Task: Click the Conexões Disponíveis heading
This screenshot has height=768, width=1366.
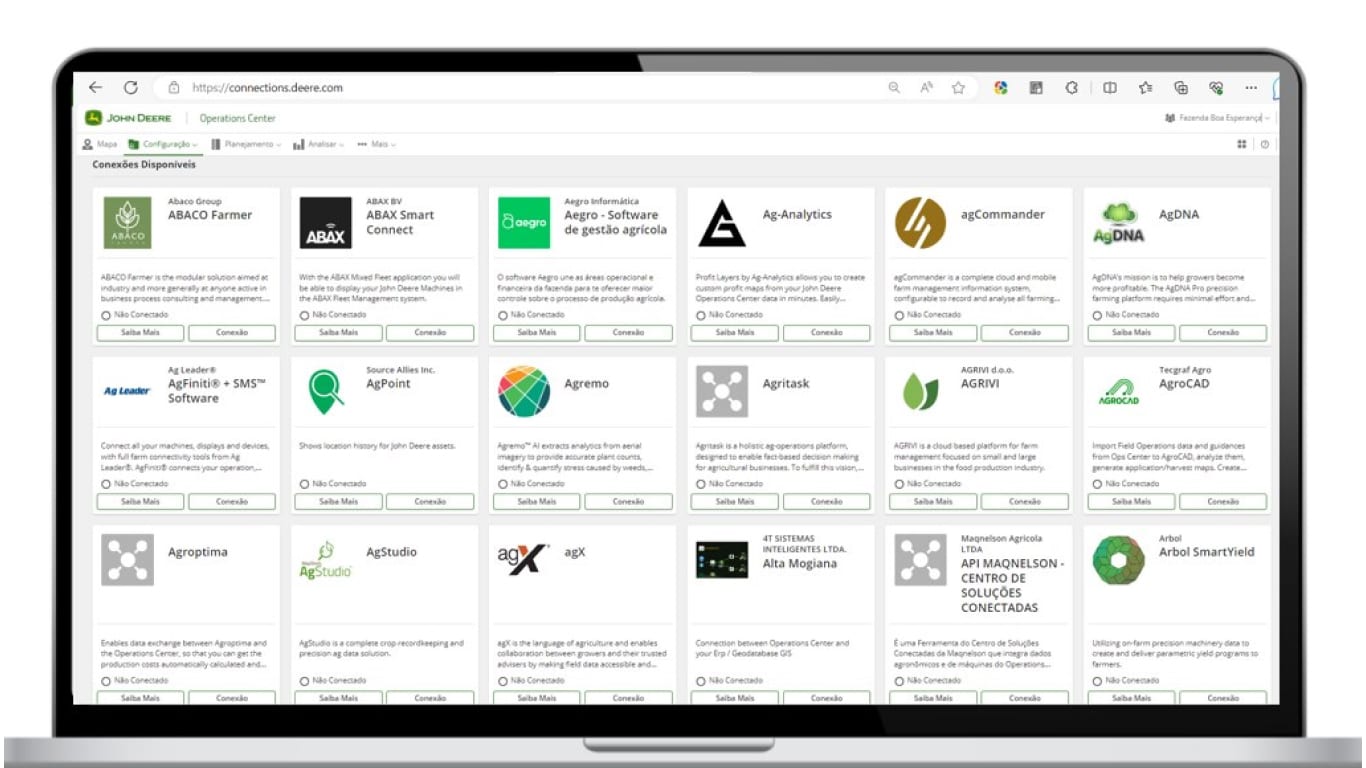Action: 144,165
